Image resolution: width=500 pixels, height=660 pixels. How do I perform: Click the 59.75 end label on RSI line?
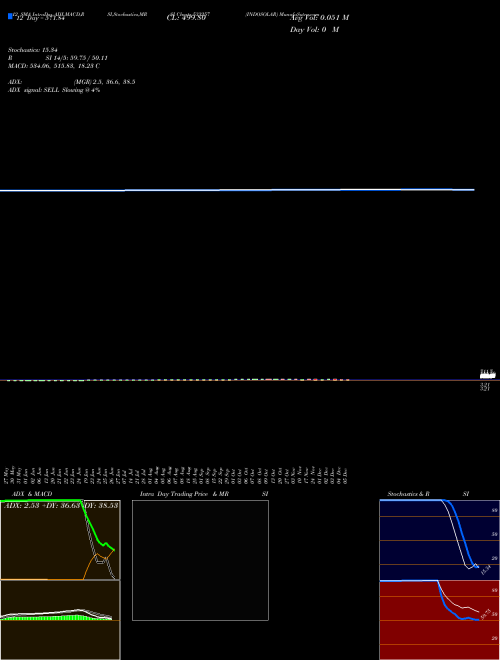(x=485, y=614)
